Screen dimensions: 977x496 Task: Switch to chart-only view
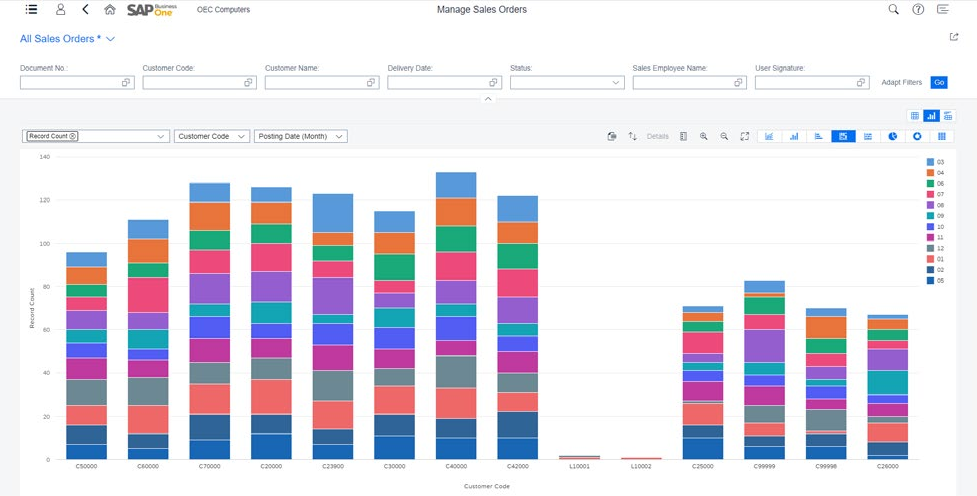pos(931,116)
